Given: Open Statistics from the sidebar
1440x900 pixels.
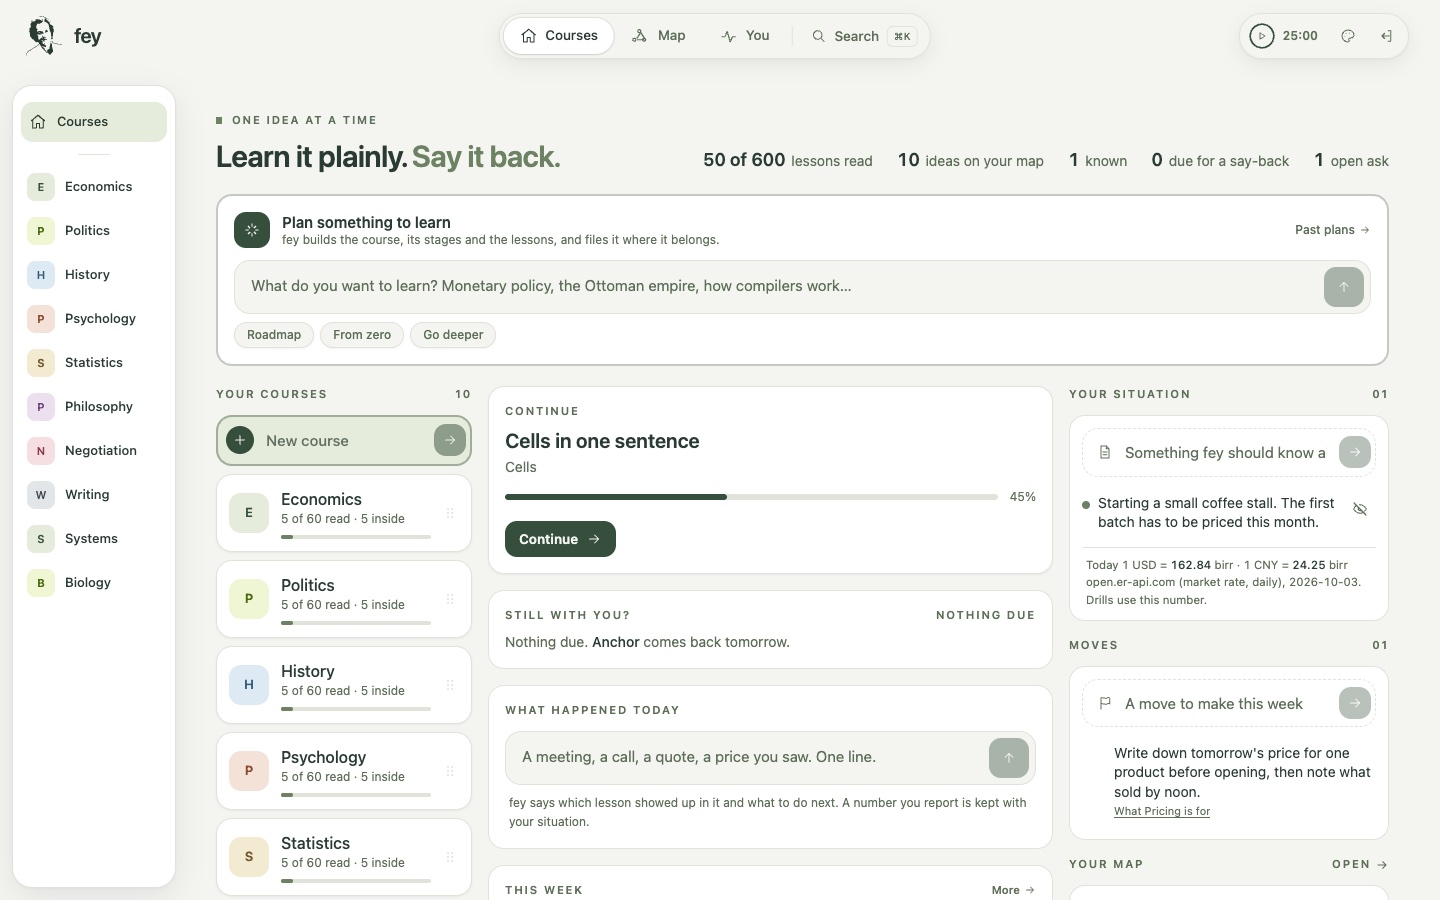Looking at the screenshot, I should coord(94,363).
